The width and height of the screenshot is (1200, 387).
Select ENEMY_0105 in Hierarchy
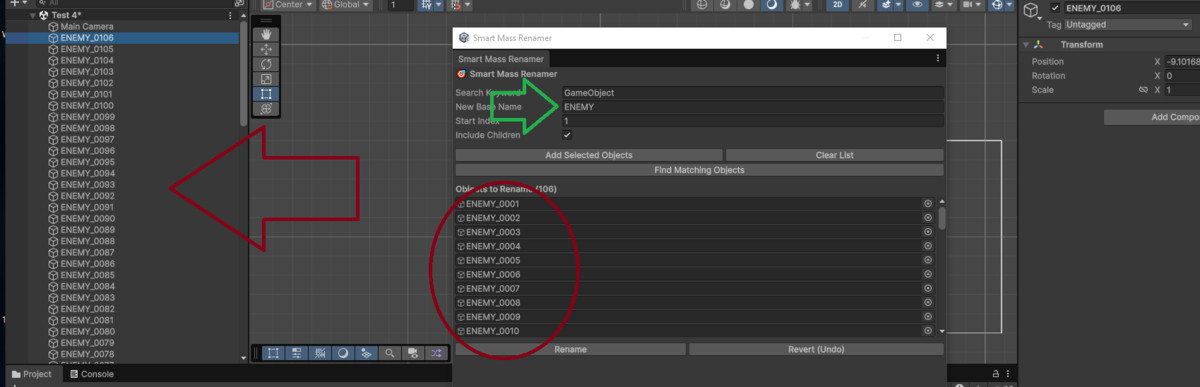coord(86,49)
